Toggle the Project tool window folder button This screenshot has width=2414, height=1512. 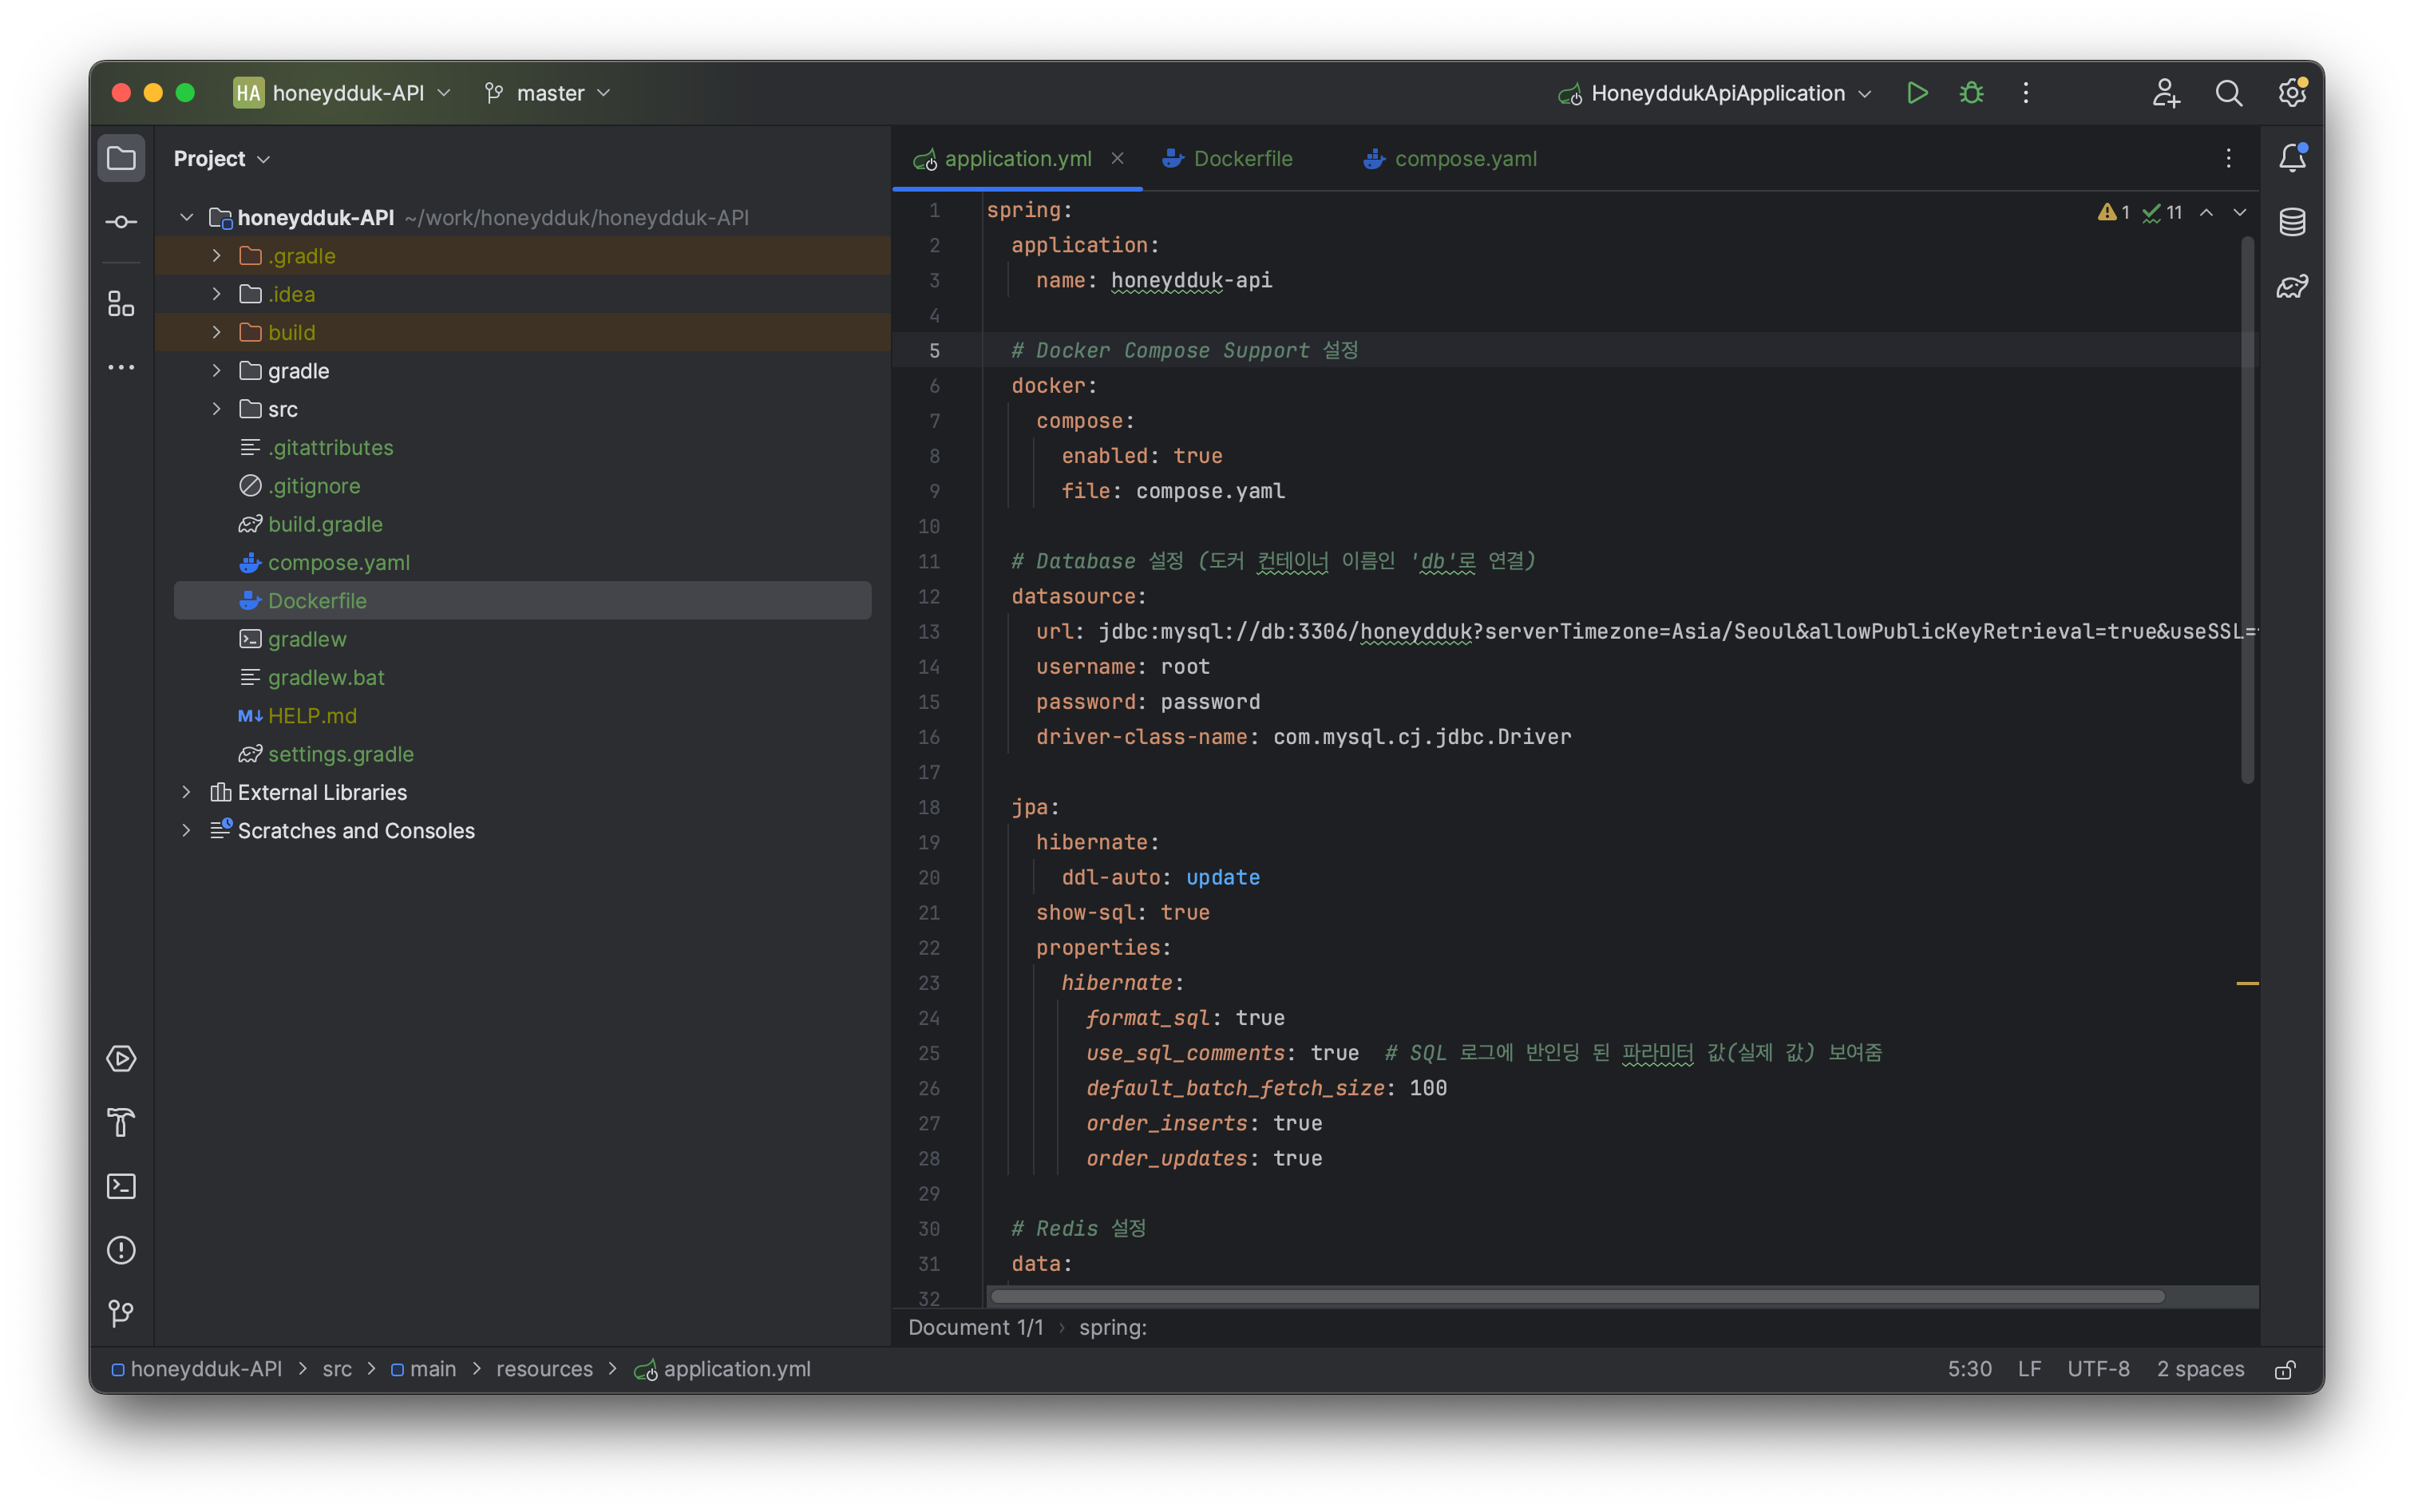coord(121,158)
